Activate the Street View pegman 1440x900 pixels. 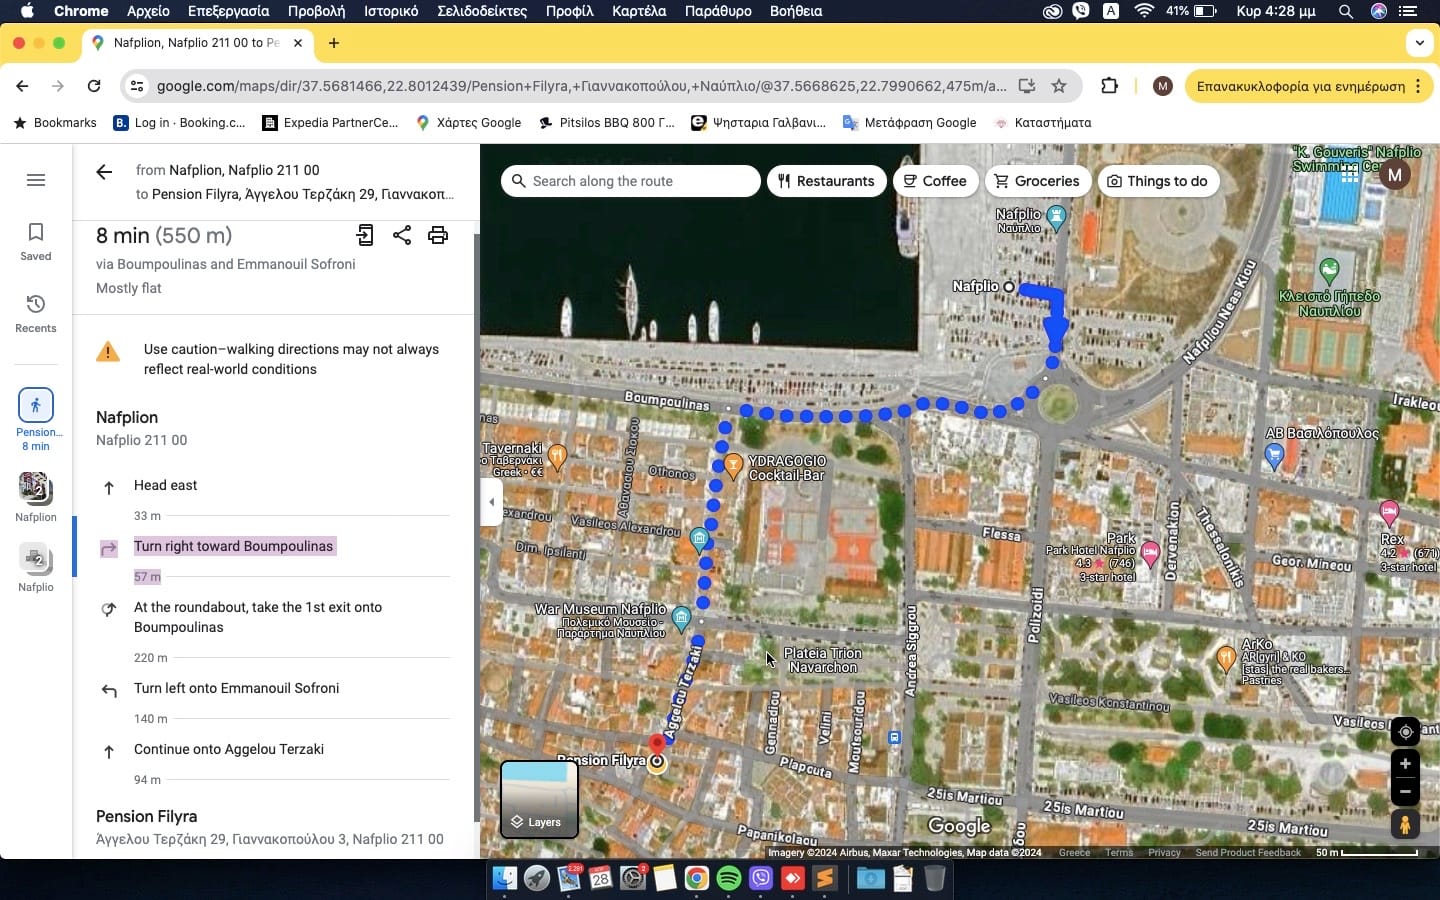[x=1405, y=825]
